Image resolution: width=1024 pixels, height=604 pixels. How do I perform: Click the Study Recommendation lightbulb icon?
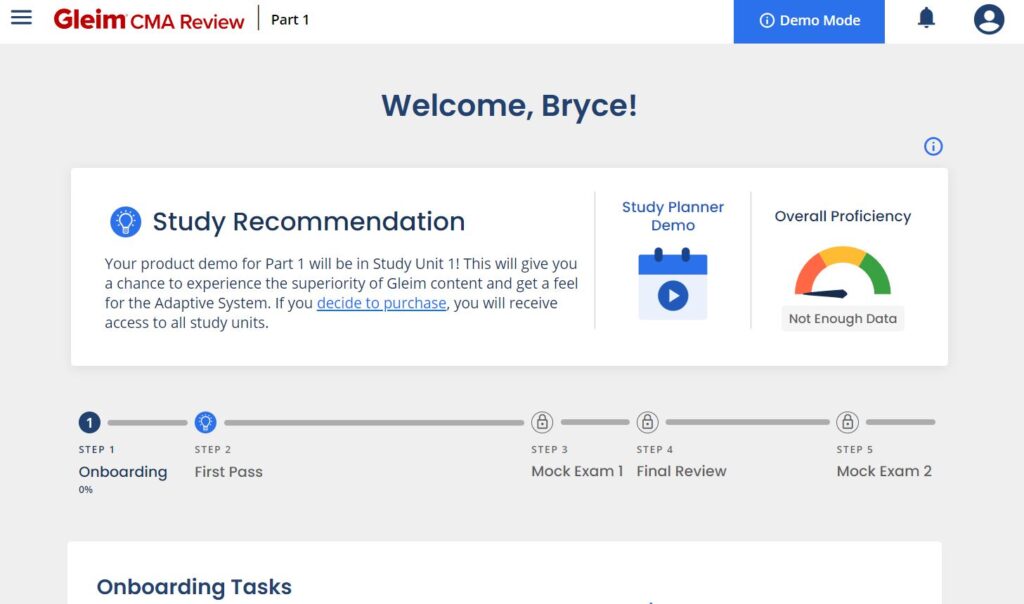124,222
